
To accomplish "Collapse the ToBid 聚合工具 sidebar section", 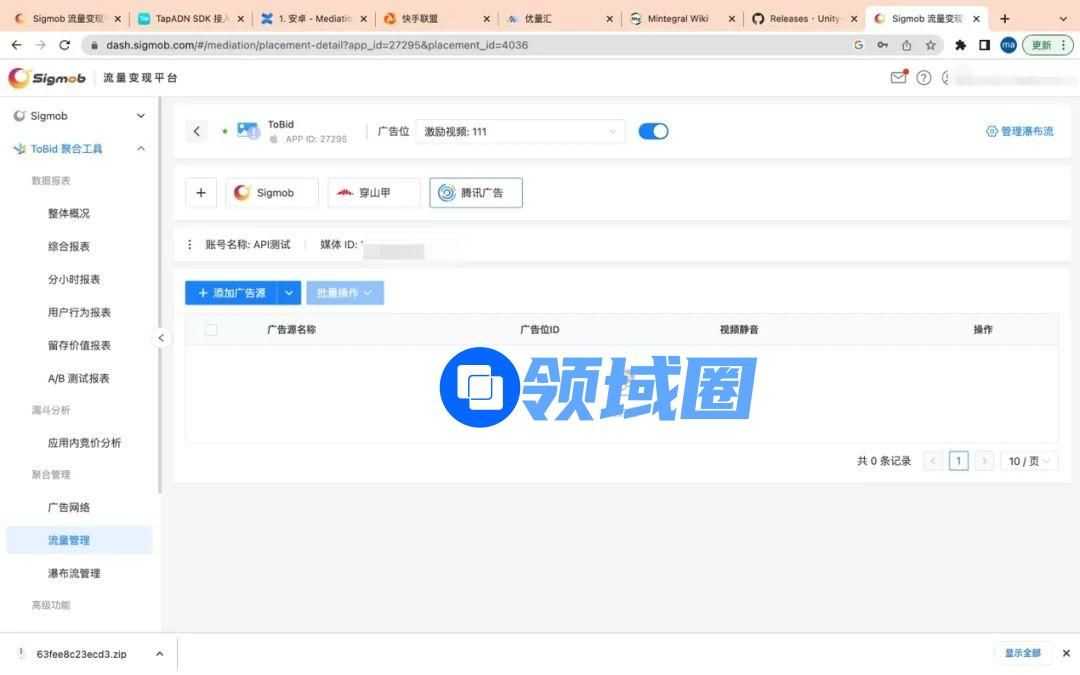I will coord(140,149).
